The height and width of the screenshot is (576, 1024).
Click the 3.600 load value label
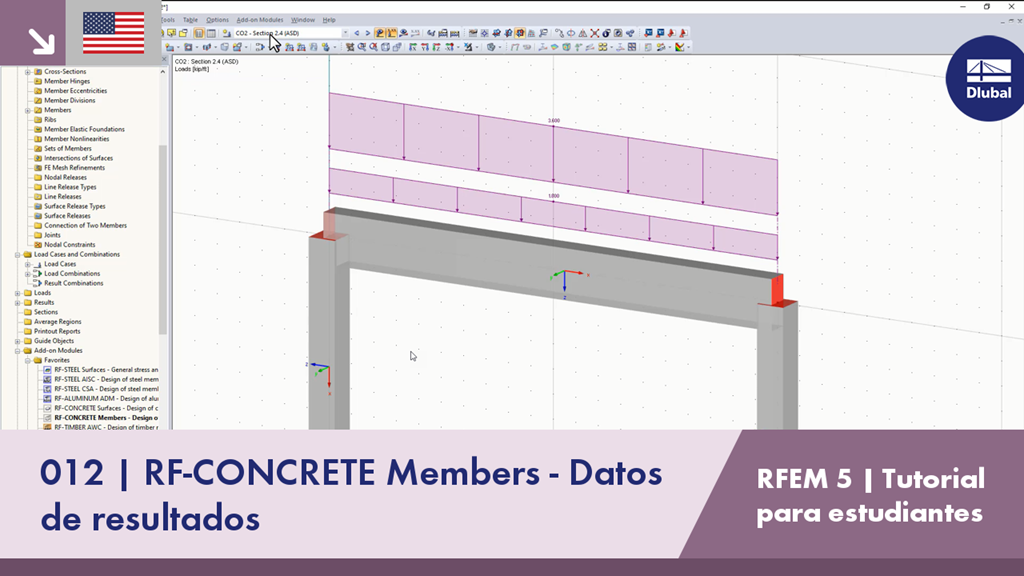554,121
